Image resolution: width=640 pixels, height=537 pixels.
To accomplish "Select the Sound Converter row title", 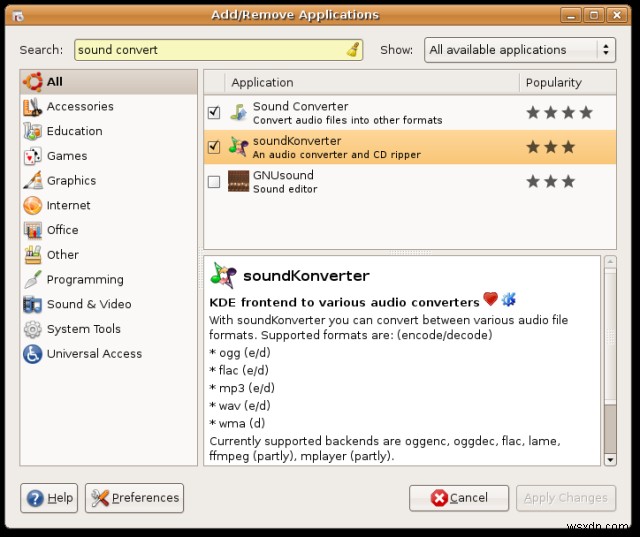I will tap(300, 107).
